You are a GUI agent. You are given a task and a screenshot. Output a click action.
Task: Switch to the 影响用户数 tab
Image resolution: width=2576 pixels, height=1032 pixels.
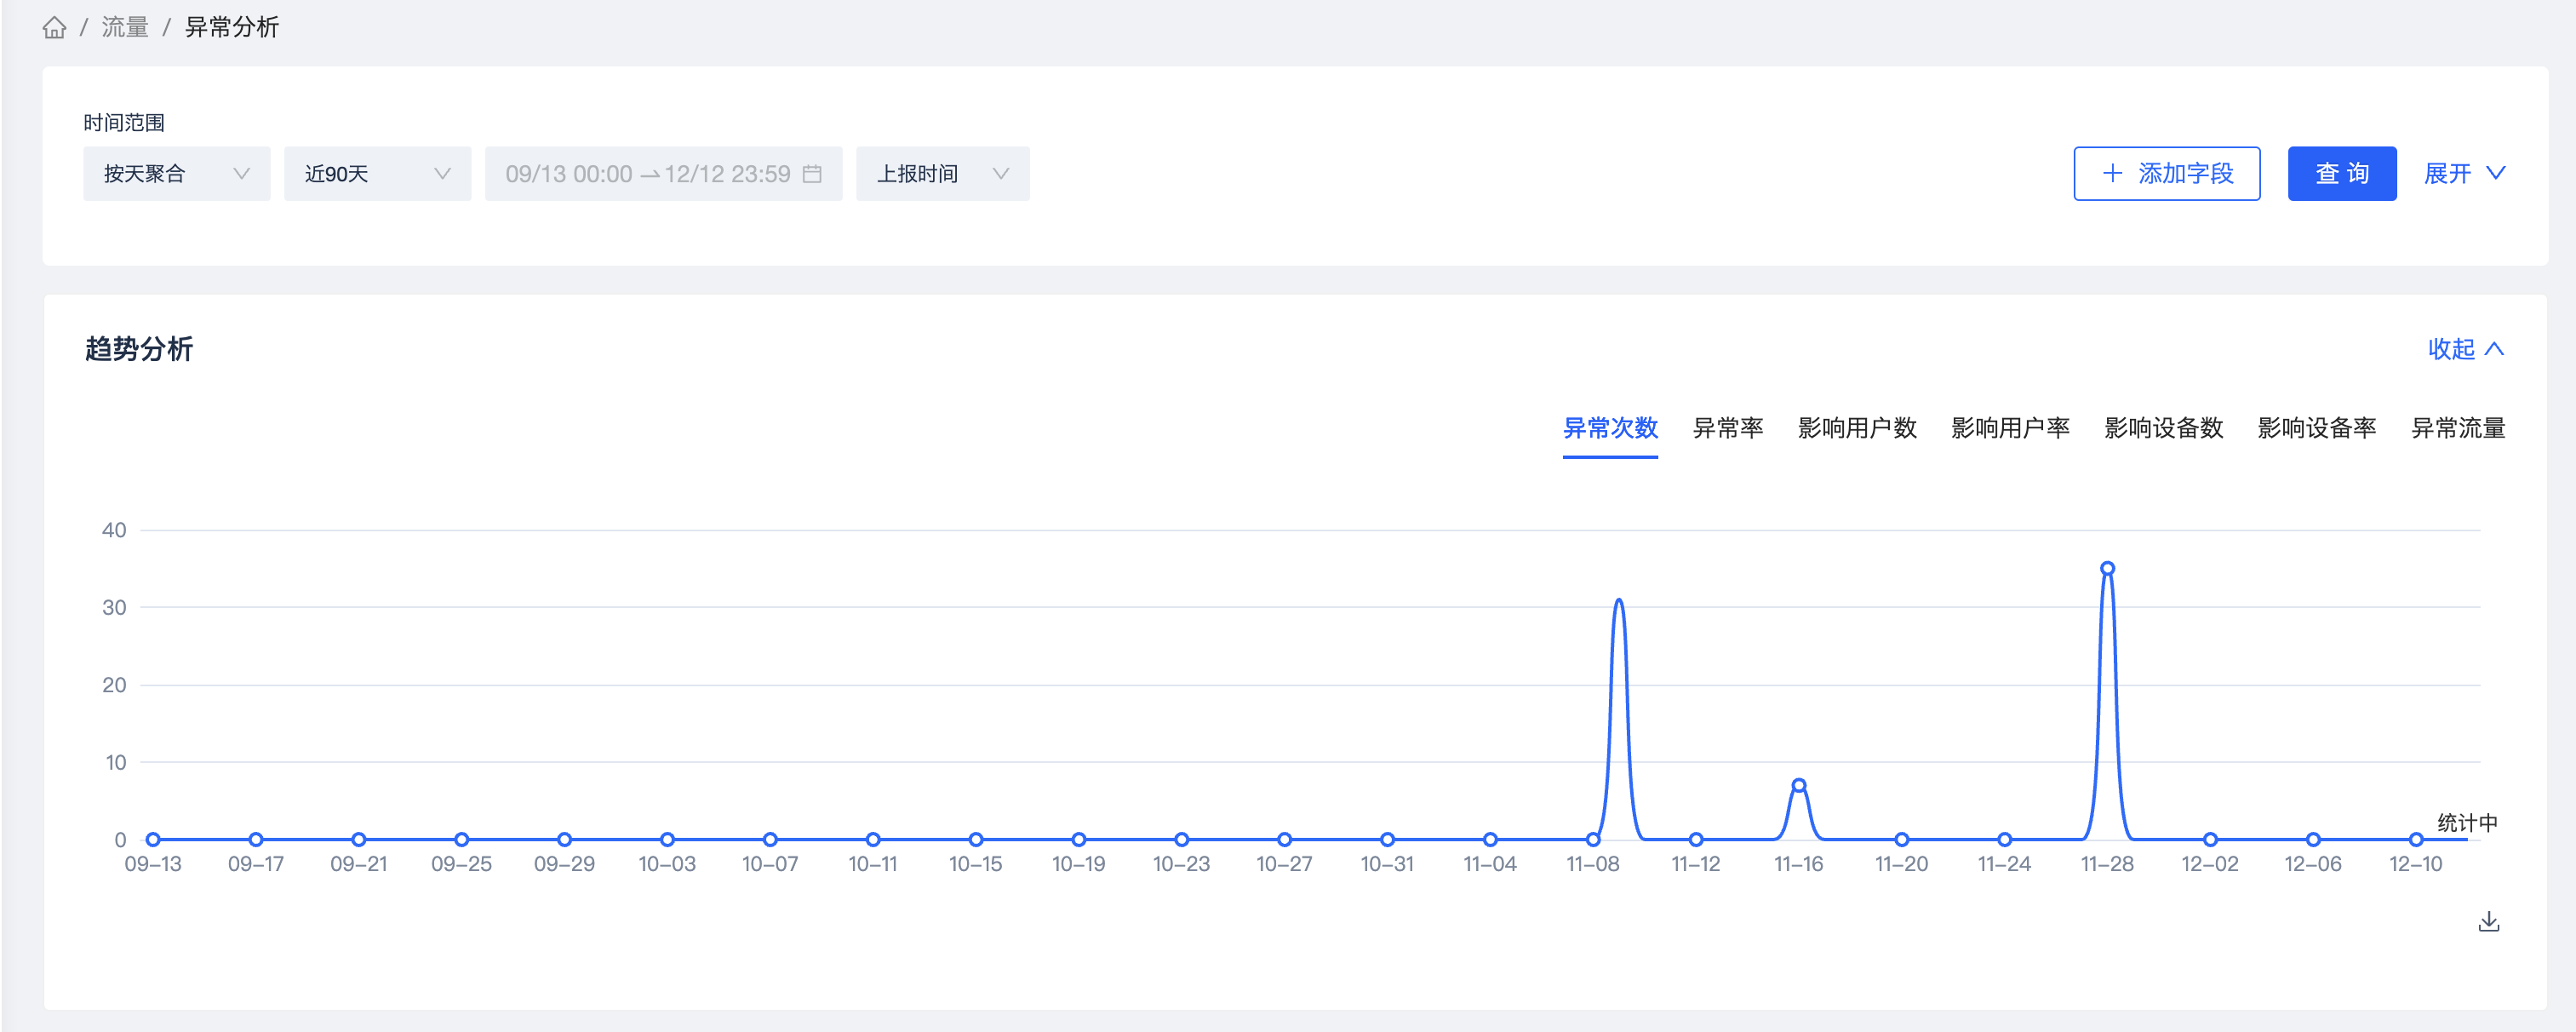[x=1856, y=428]
